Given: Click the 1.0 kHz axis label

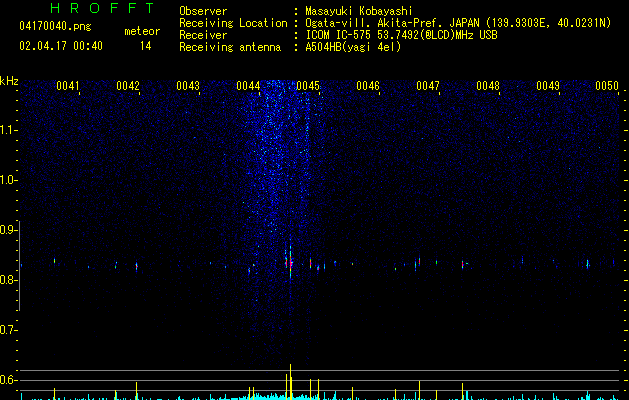Looking at the screenshot, I should [x=7, y=180].
